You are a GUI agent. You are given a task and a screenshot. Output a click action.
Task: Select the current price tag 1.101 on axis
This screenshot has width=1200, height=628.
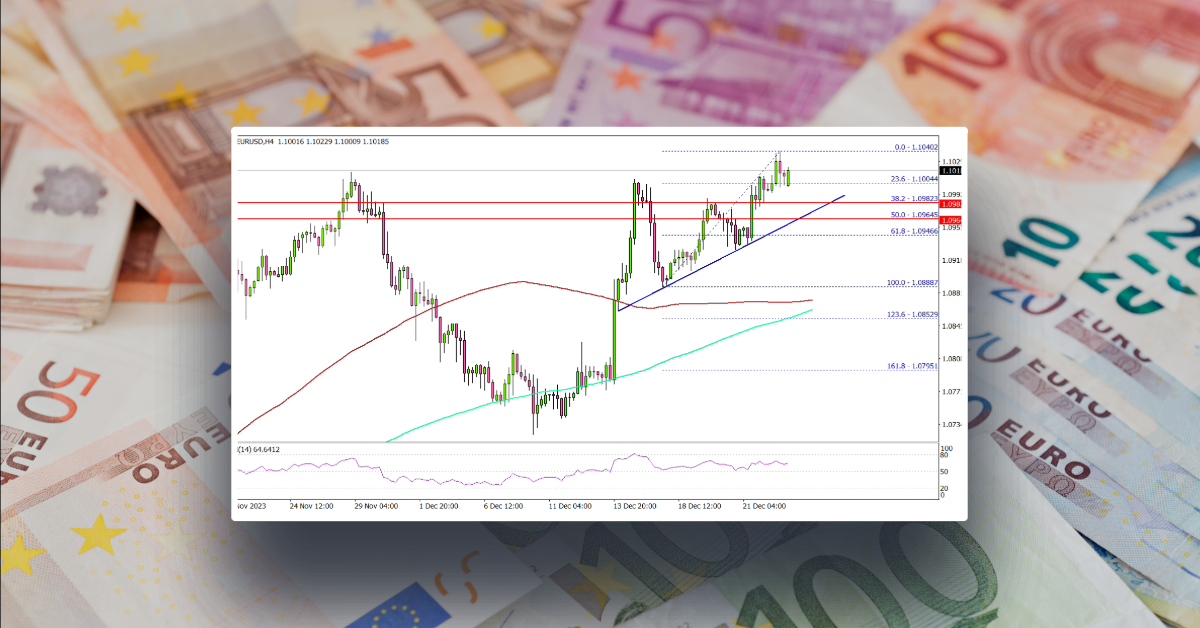[x=951, y=171]
